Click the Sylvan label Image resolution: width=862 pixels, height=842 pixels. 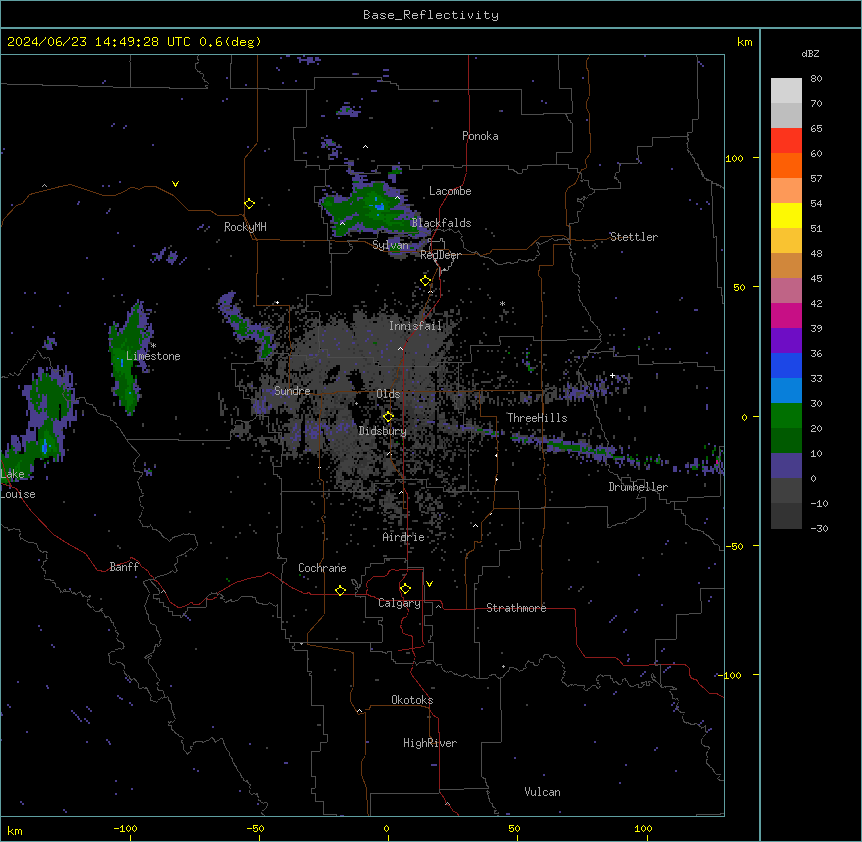tap(390, 245)
